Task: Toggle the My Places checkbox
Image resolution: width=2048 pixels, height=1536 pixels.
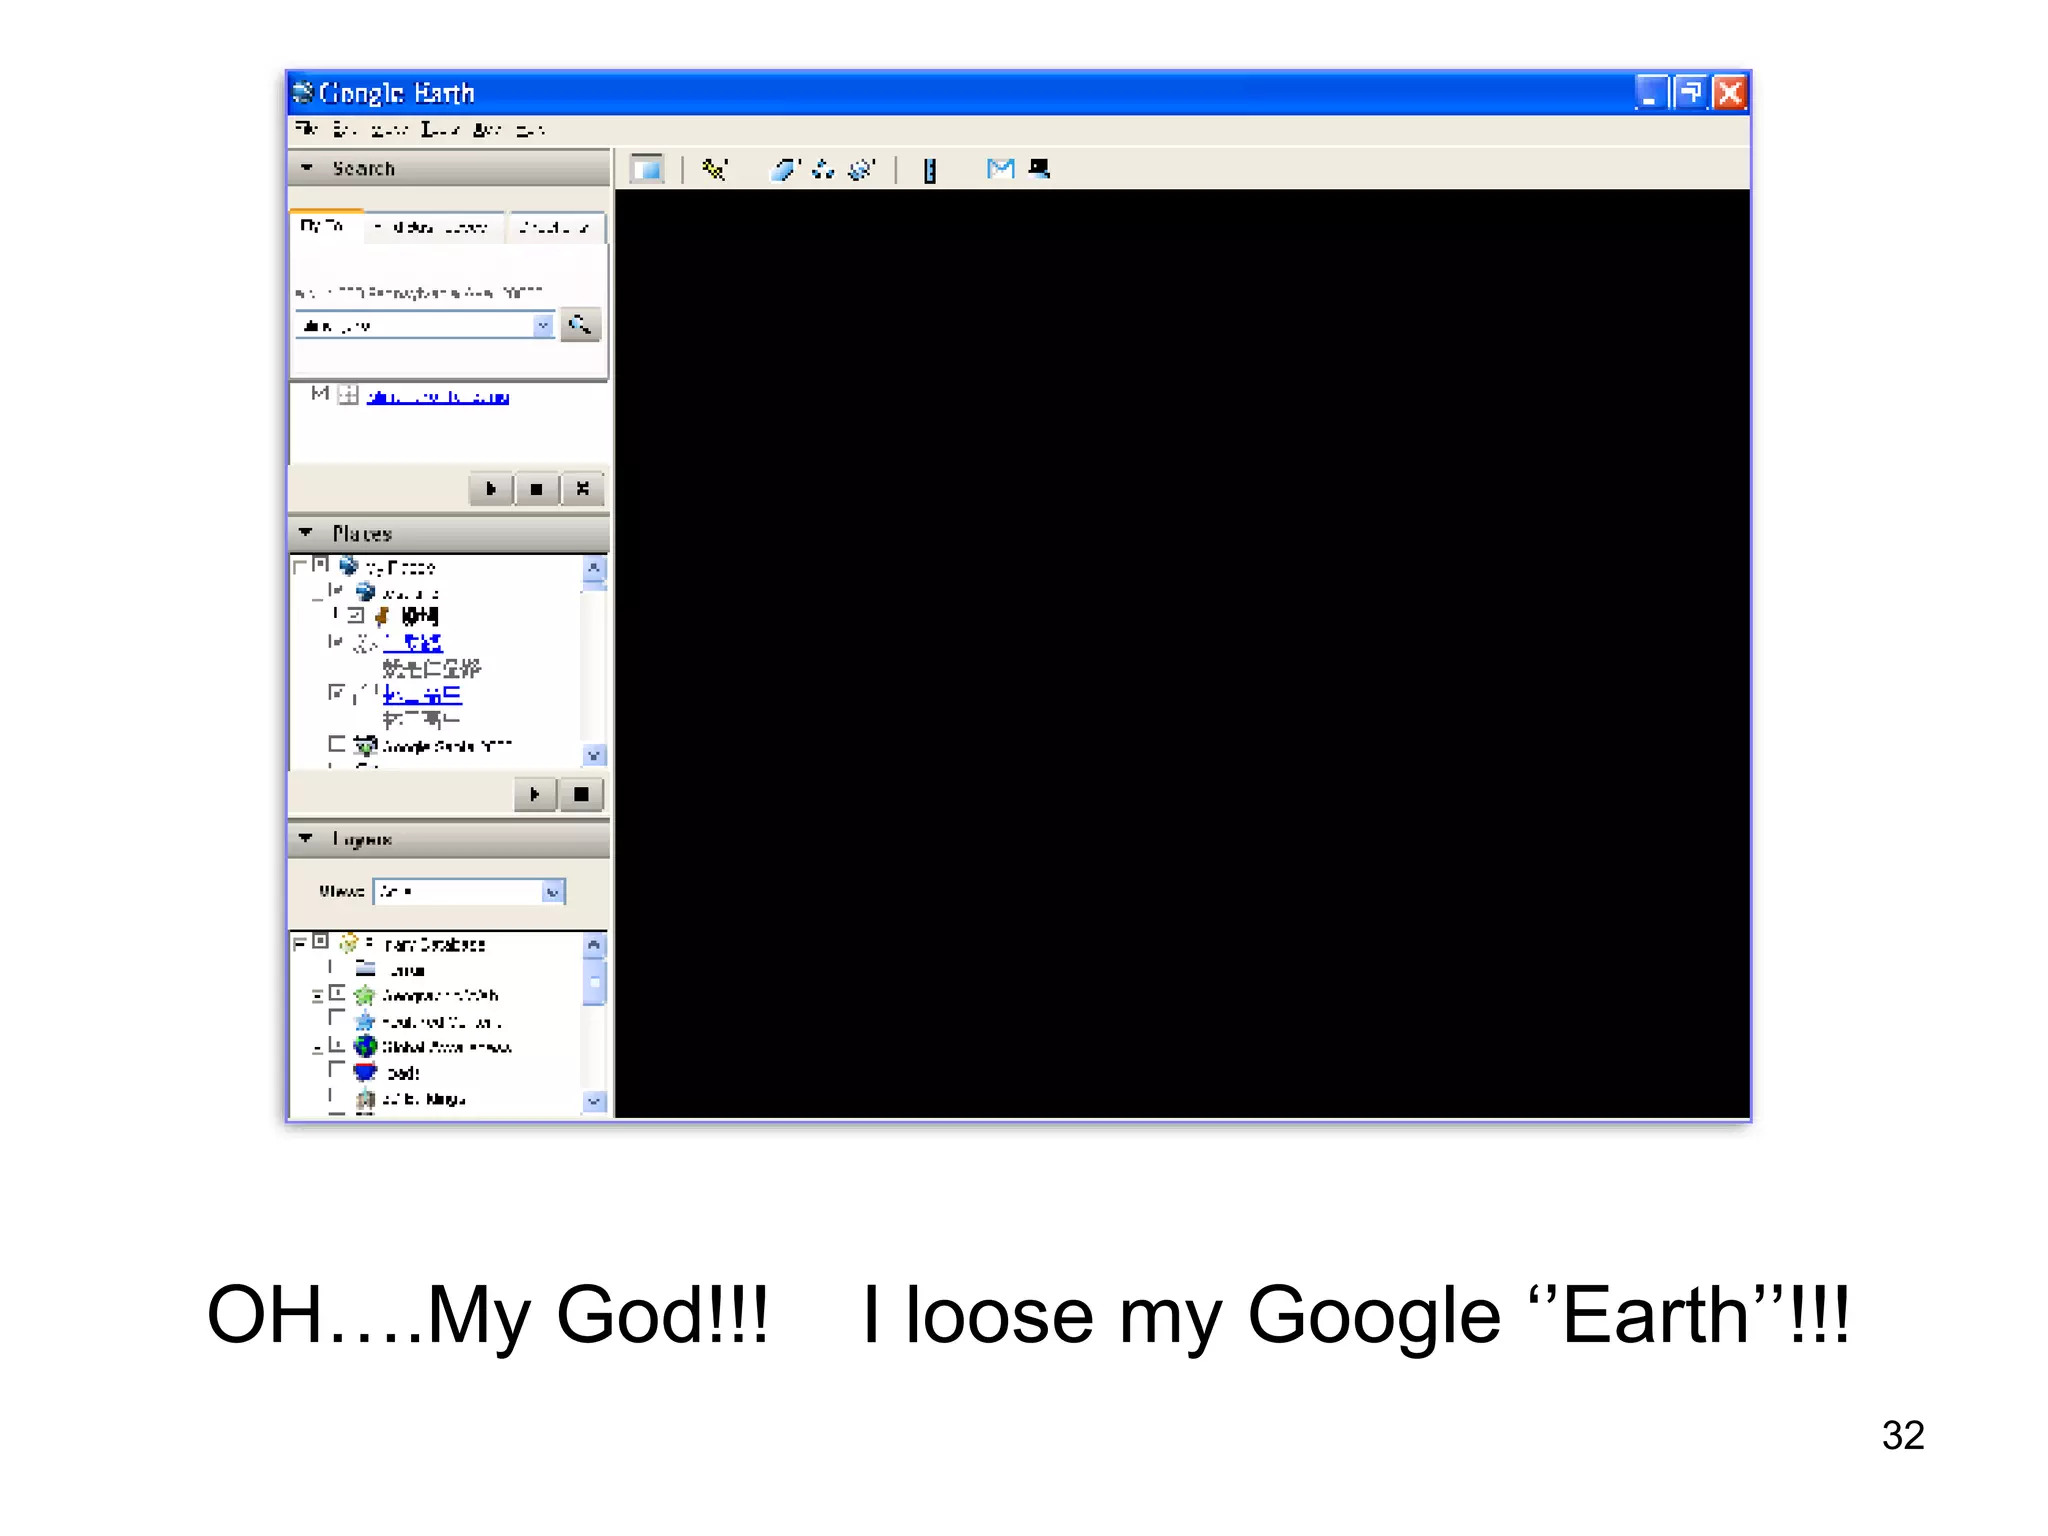Action: point(320,565)
